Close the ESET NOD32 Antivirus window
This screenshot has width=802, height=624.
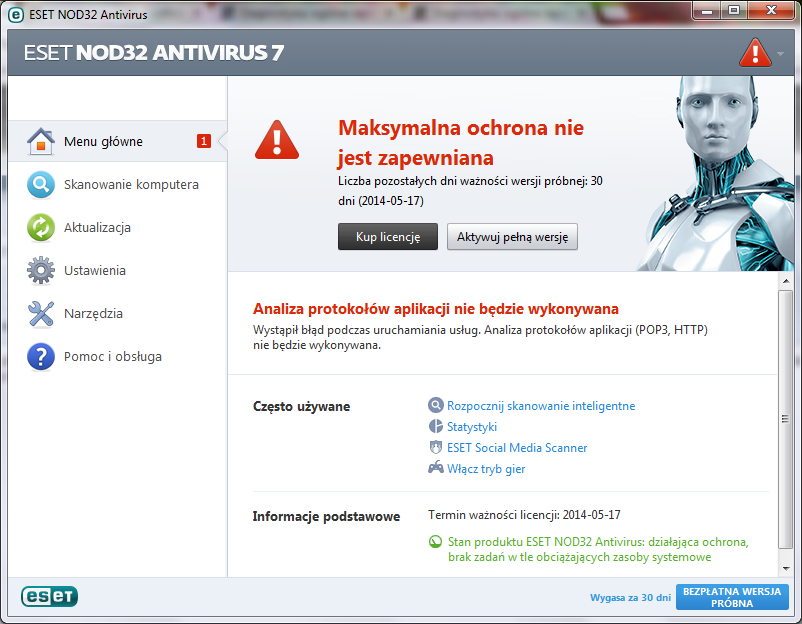pos(771,11)
